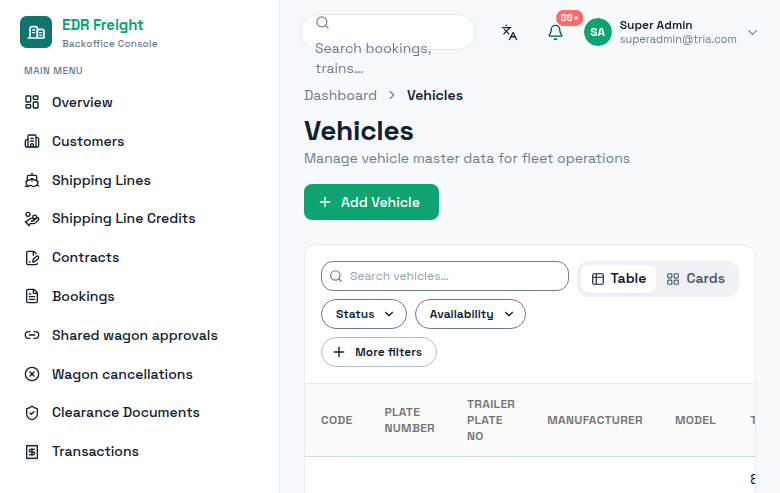Sort by CODE column header
The height and width of the screenshot is (493, 780).
pyautogui.click(x=336, y=420)
